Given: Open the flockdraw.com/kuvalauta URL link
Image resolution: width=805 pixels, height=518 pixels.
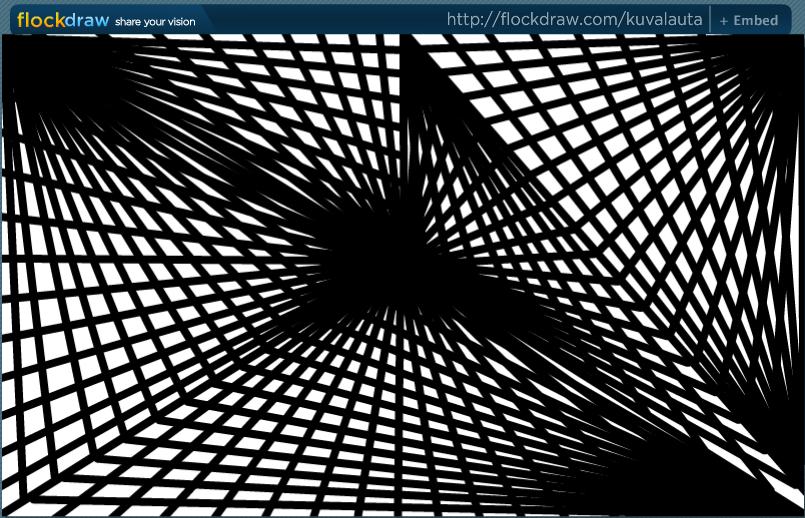Looking at the screenshot, I should tap(574, 20).
